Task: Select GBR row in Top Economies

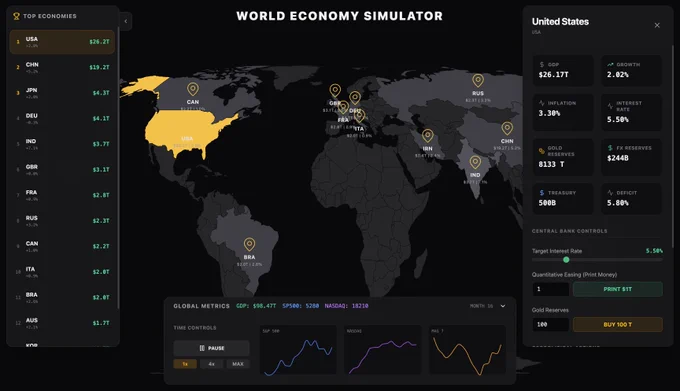Action: 62,169
